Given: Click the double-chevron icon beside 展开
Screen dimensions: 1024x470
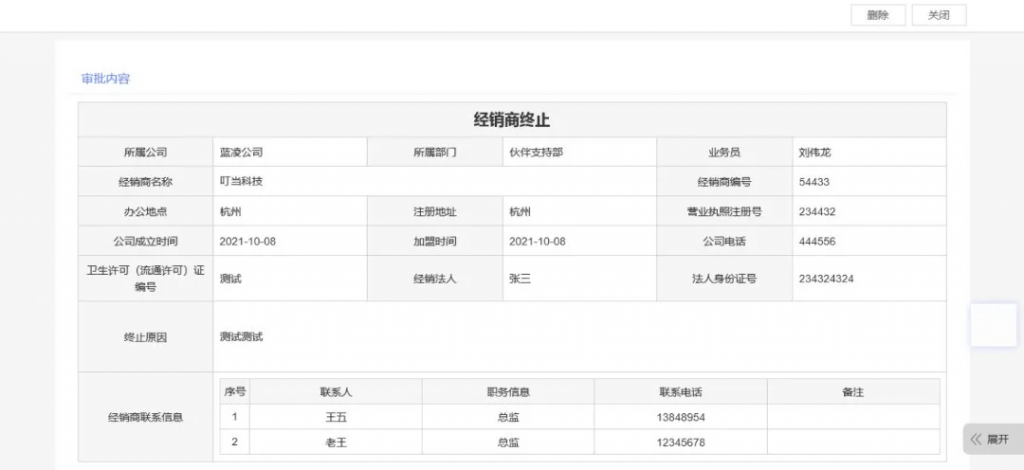Looking at the screenshot, I should click(976, 439).
